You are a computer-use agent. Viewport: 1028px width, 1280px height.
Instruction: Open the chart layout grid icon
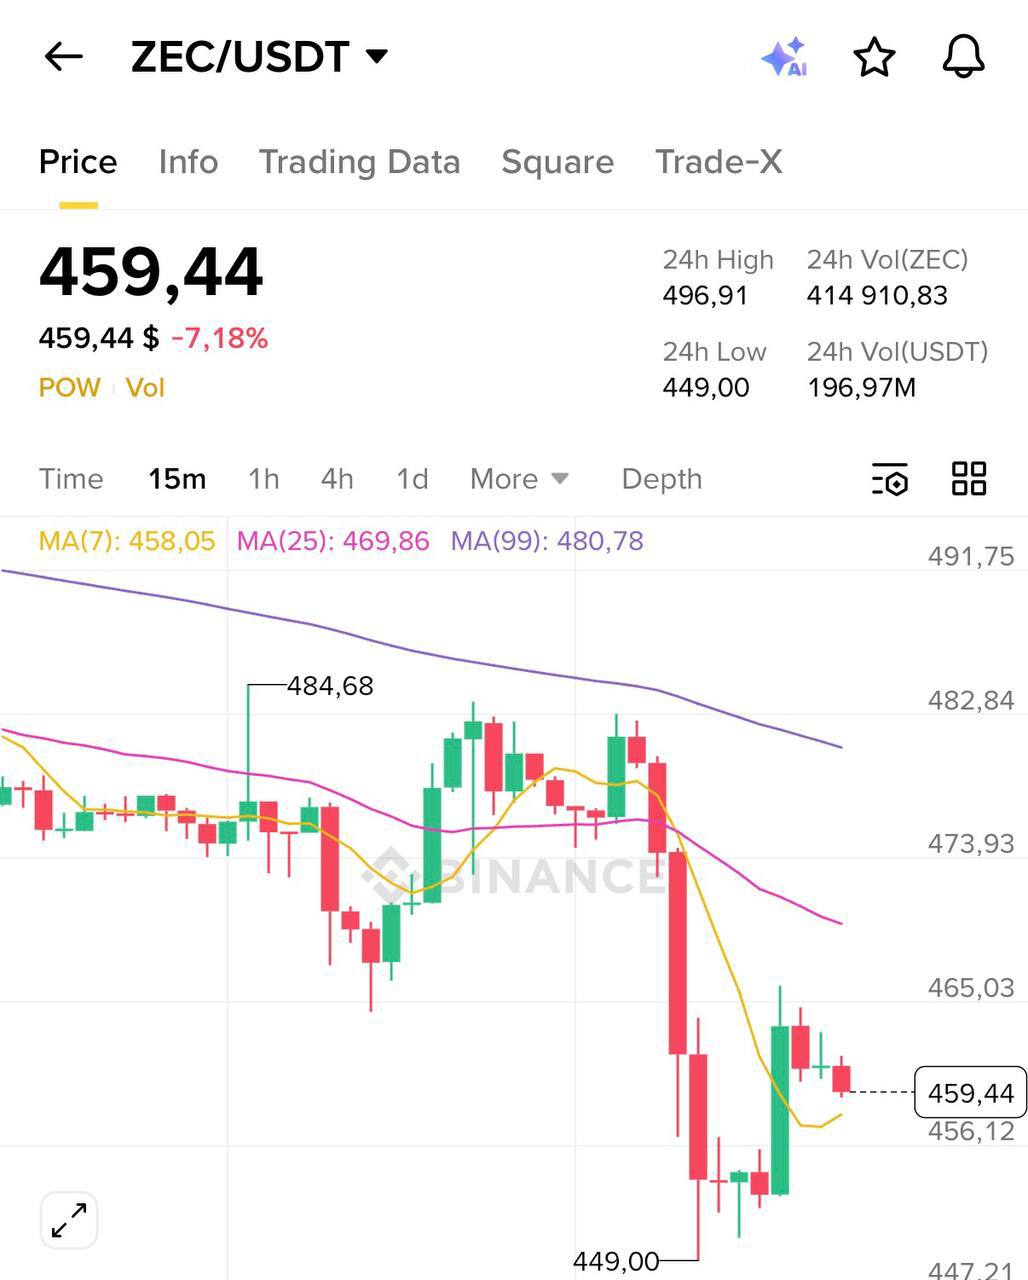tap(968, 479)
